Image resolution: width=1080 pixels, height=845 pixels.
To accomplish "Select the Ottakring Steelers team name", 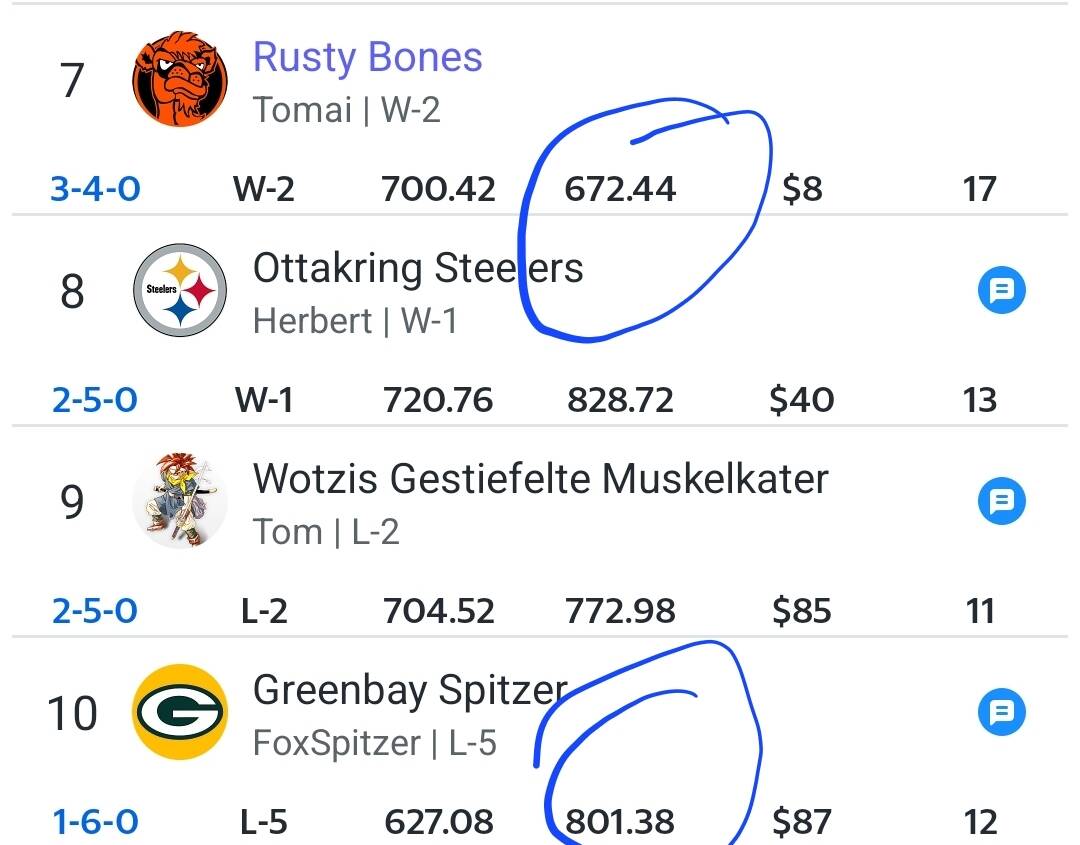I will [x=417, y=268].
